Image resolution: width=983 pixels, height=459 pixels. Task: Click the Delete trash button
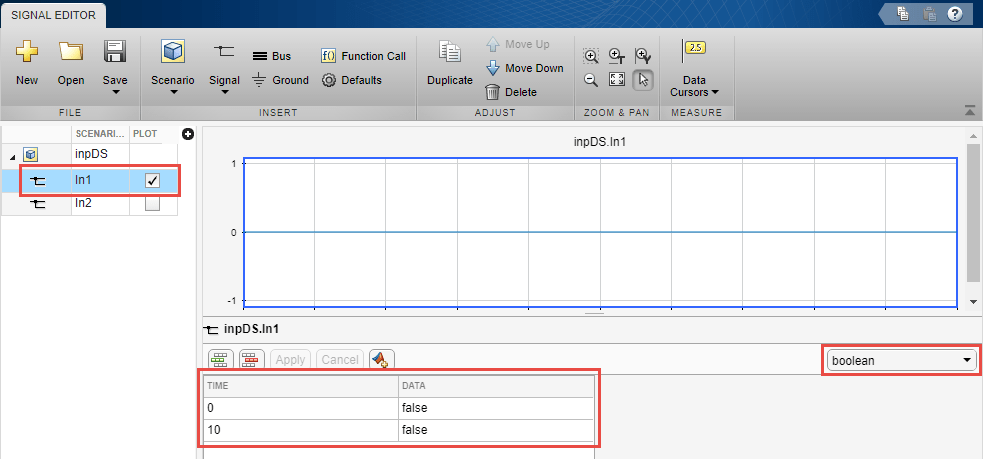pyautogui.click(x=511, y=92)
